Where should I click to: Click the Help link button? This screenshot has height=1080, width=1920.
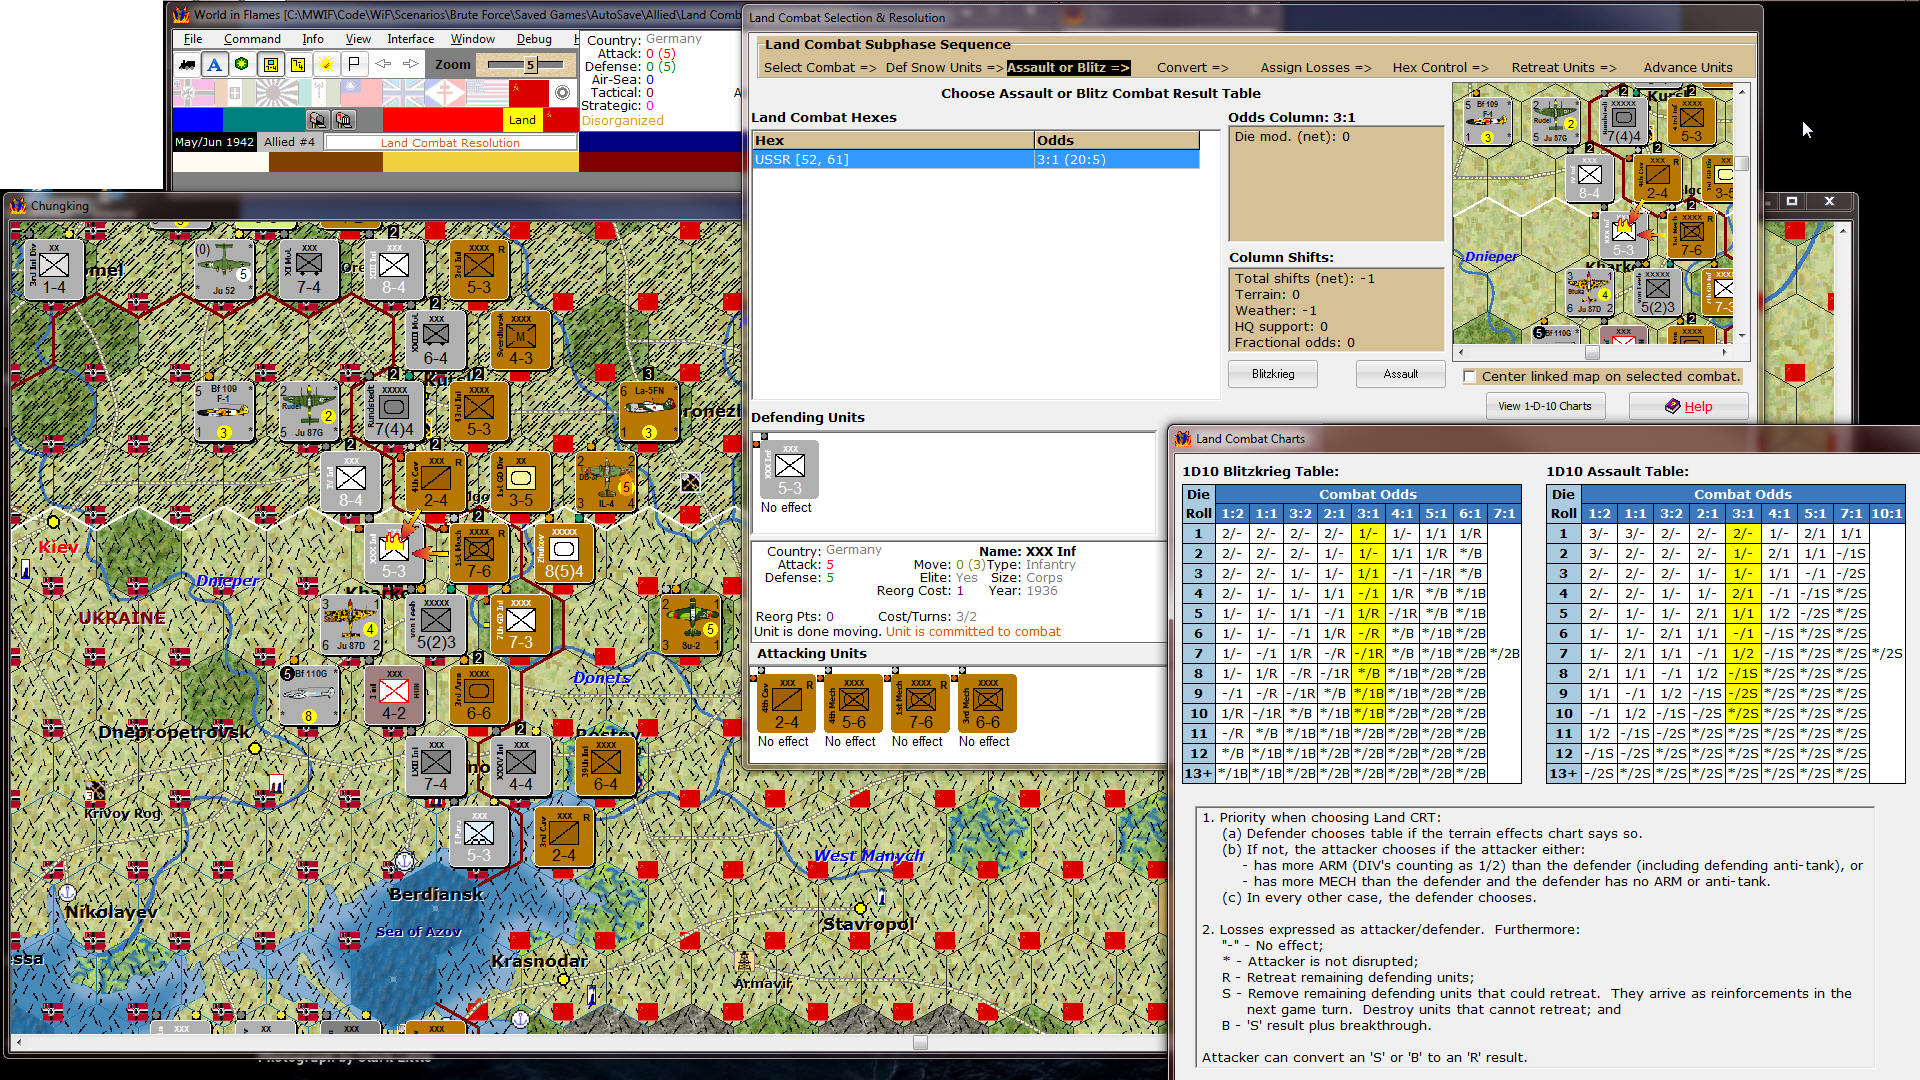click(x=1688, y=406)
